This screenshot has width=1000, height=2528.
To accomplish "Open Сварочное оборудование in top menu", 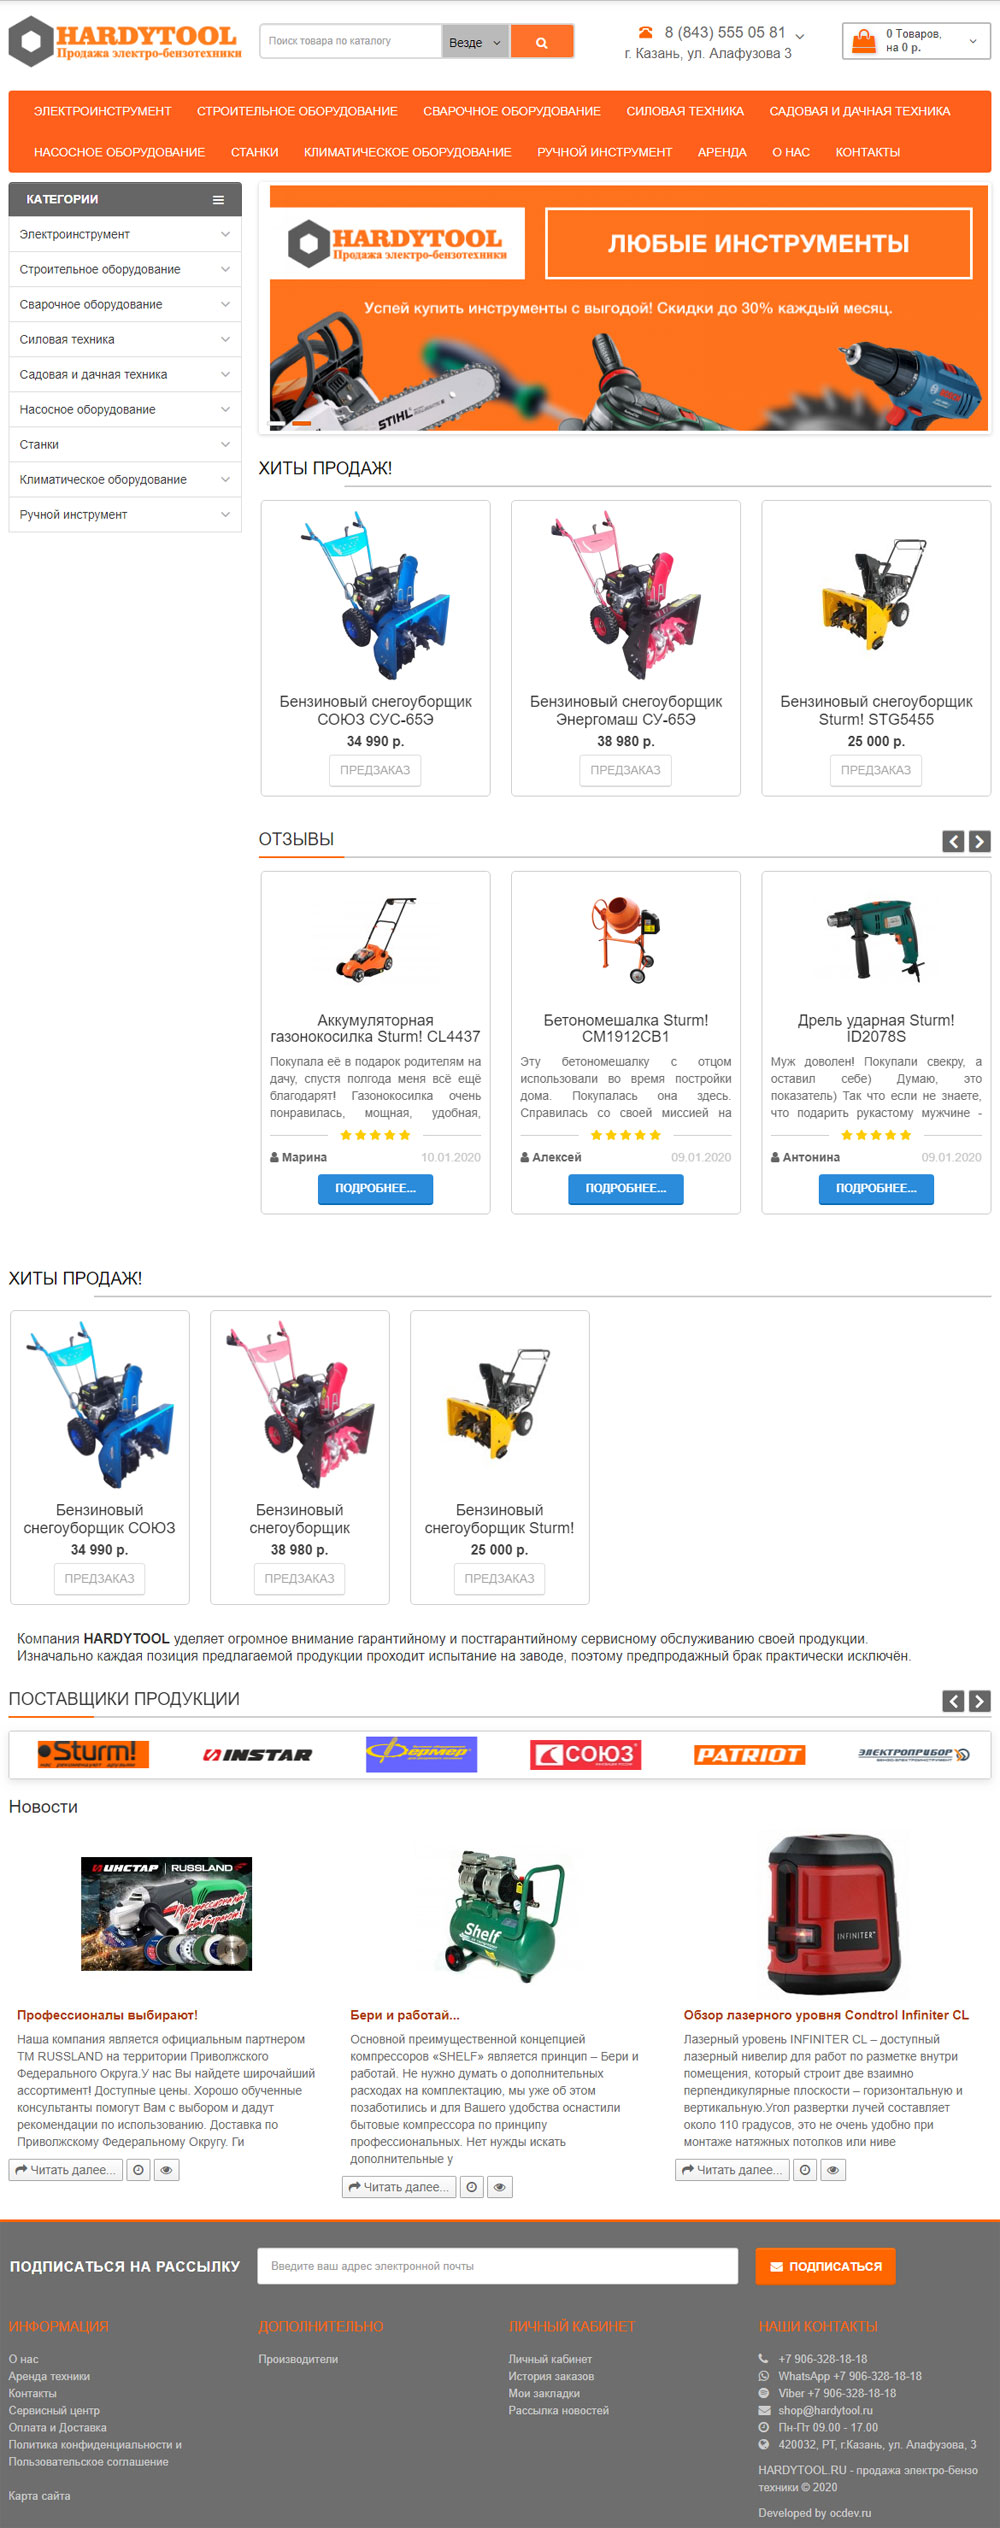I will click(x=512, y=111).
